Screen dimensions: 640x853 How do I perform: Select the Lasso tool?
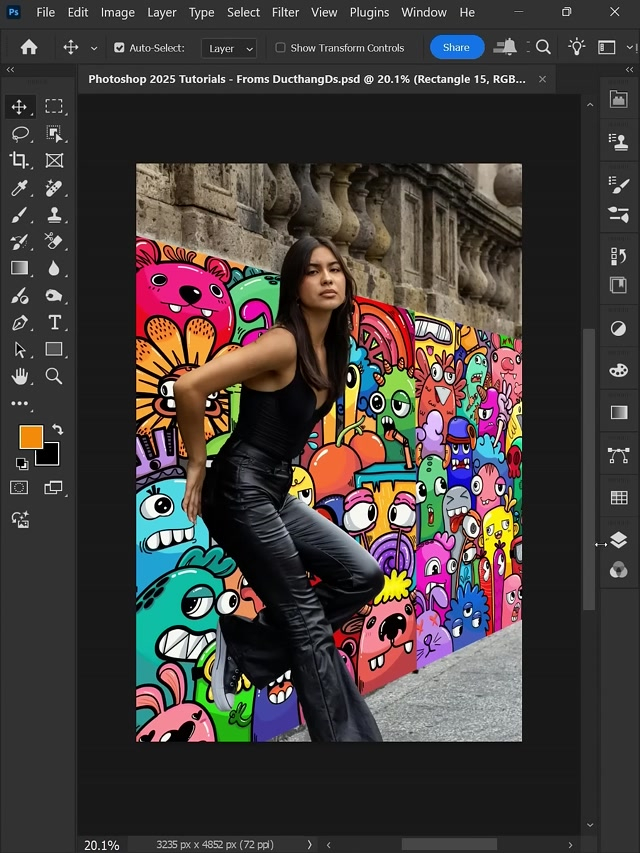pyautogui.click(x=19, y=133)
